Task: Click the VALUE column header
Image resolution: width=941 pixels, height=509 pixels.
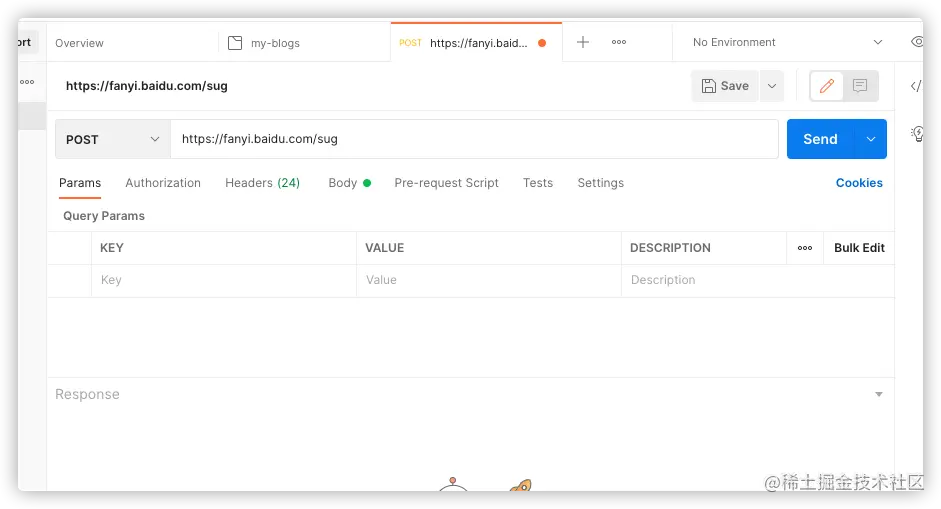Action: (x=385, y=248)
